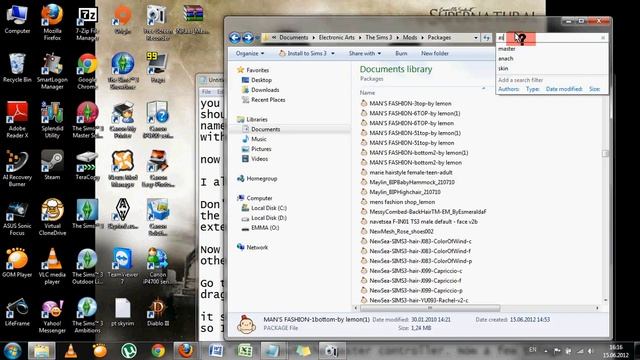Click Burn toolbar button
Viewport: 640px width, 360px height.
[401, 53]
